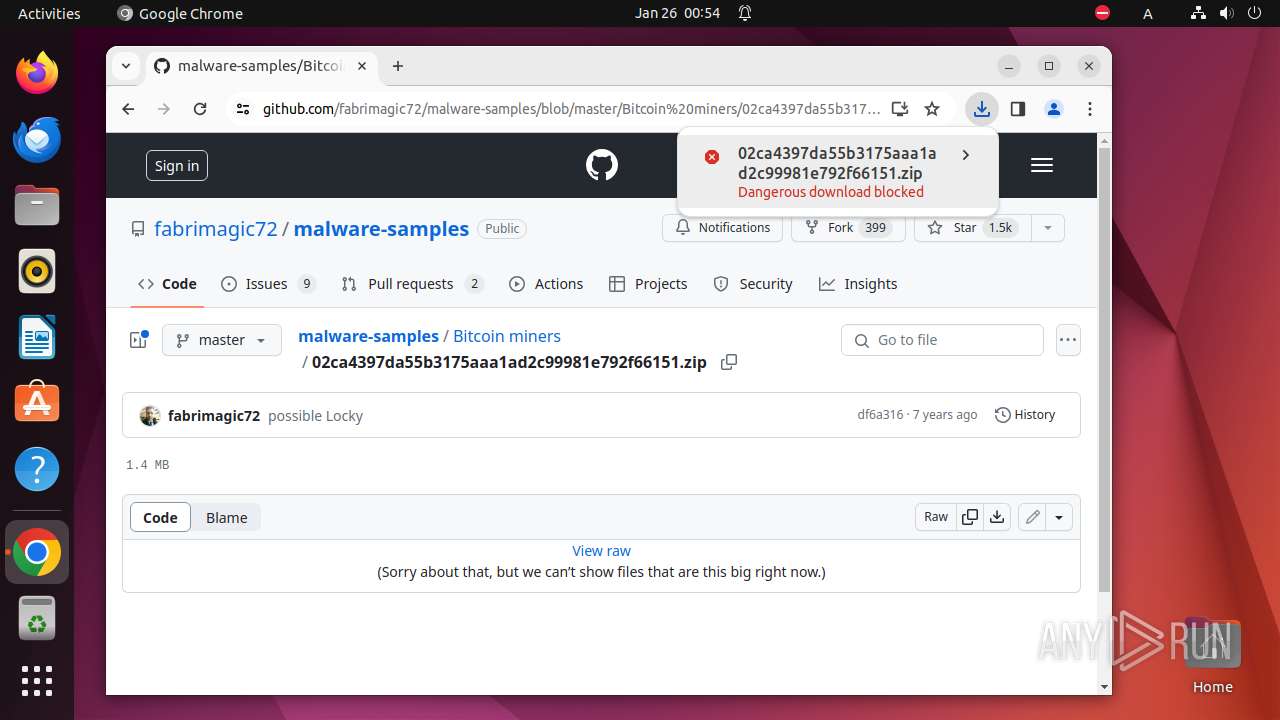Click the Go to file search field
The image size is (1280, 720).
942,340
